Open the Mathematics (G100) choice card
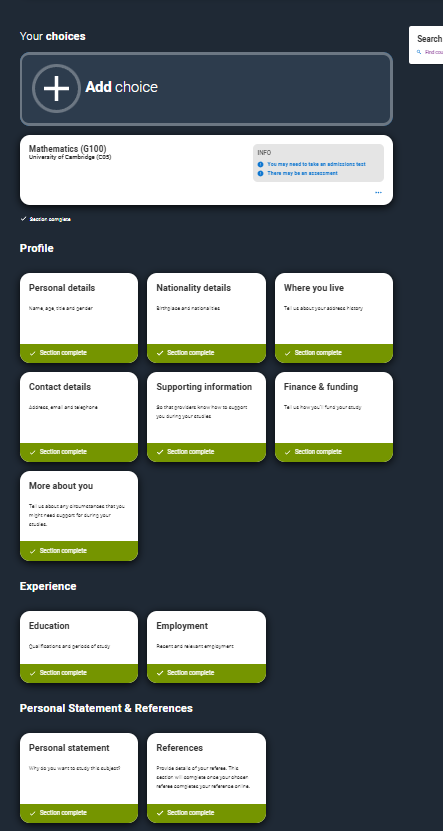The height and width of the screenshot is (831, 443). (x=206, y=170)
